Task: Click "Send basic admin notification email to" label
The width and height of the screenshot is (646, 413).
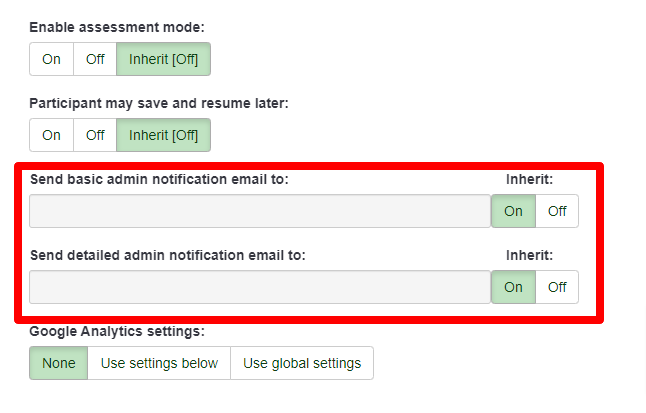Action: (159, 179)
